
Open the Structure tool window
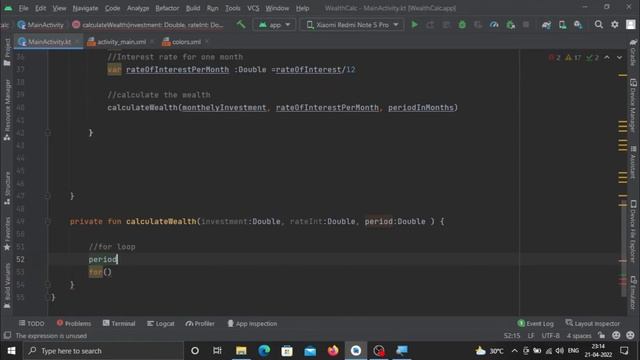pyautogui.click(x=7, y=188)
